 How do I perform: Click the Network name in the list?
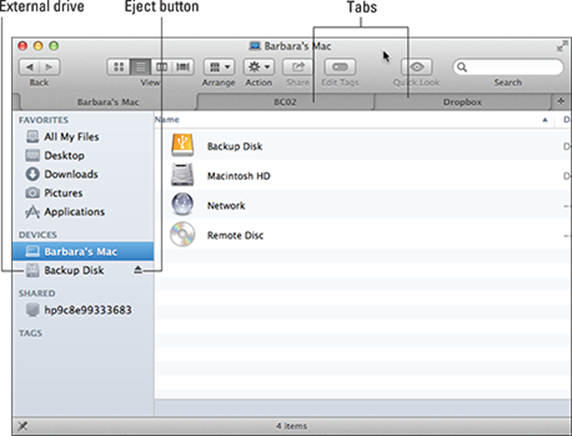point(226,206)
